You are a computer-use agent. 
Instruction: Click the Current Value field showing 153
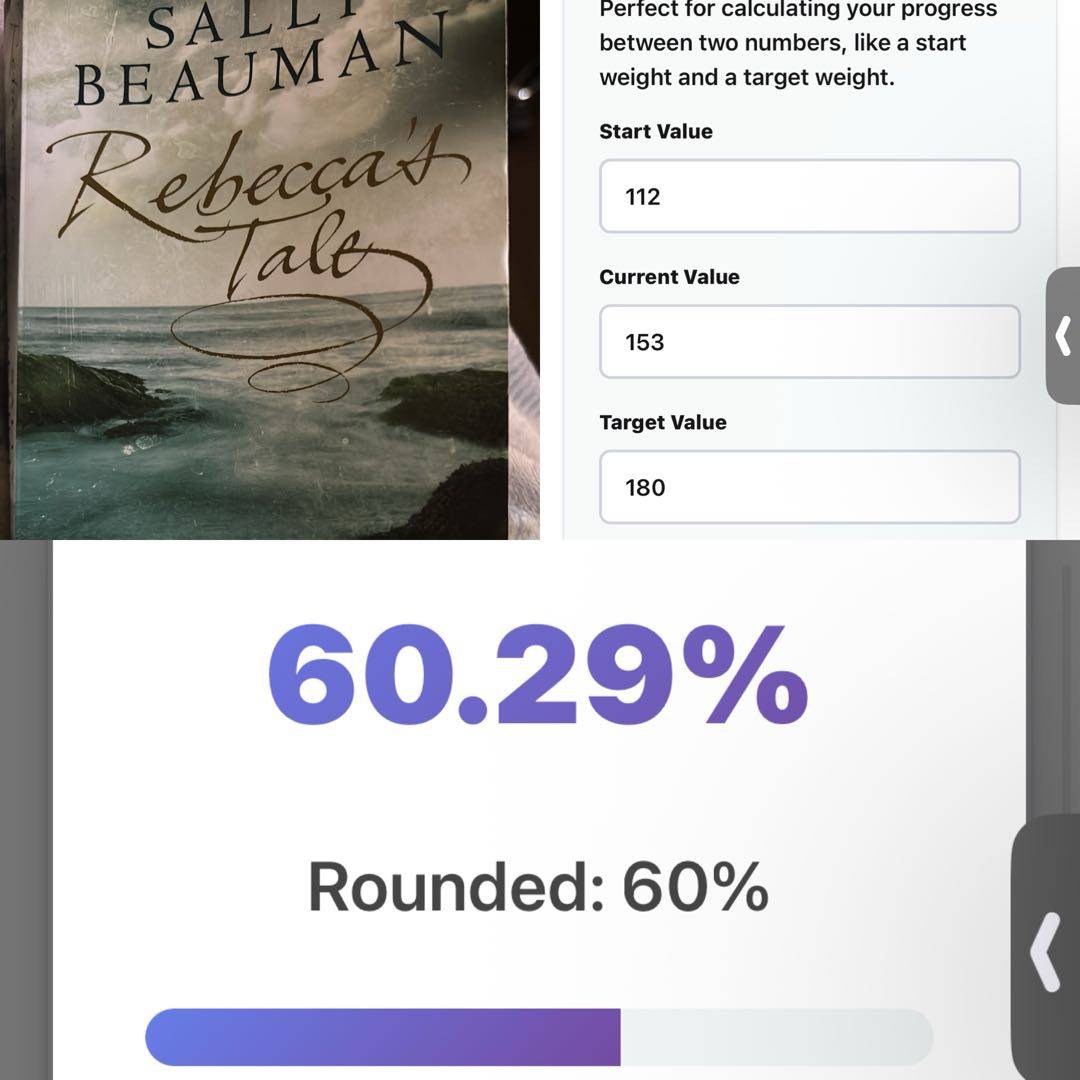pos(809,342)
